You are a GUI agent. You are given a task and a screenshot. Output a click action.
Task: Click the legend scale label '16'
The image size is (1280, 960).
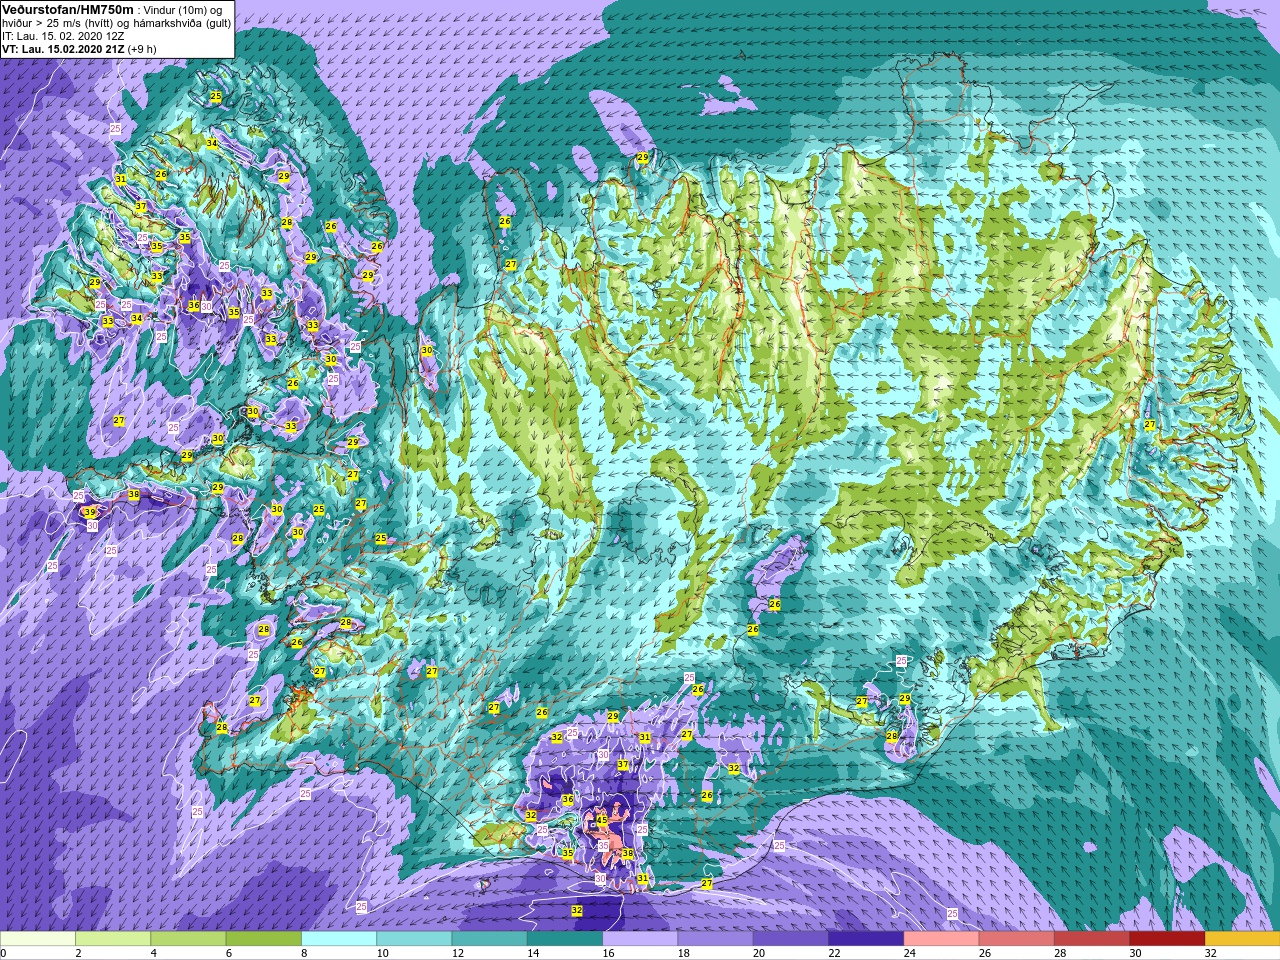coord(608,953)
